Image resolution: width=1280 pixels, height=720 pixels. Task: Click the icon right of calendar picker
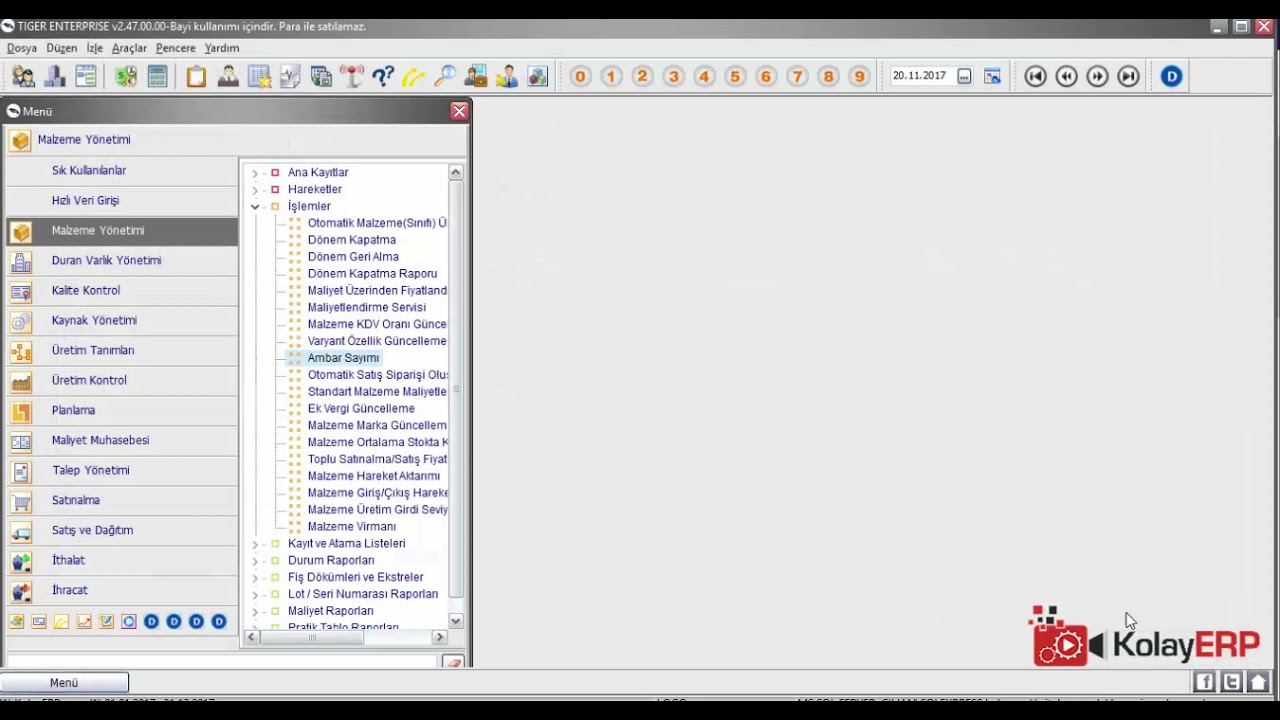tap(992, 76)
